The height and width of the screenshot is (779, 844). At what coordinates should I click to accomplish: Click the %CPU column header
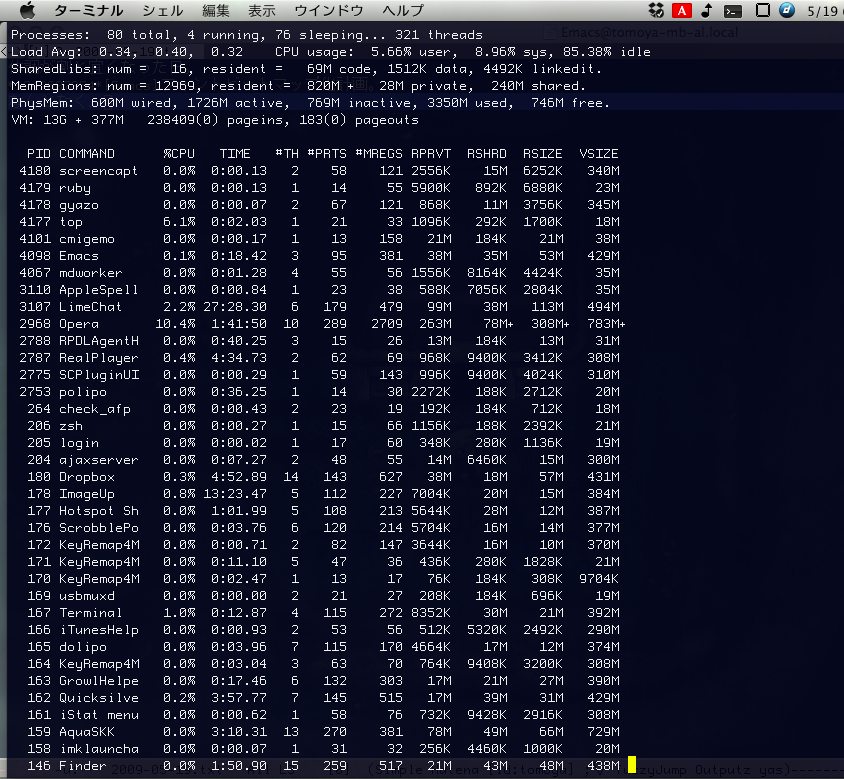[x=179, y=153]
